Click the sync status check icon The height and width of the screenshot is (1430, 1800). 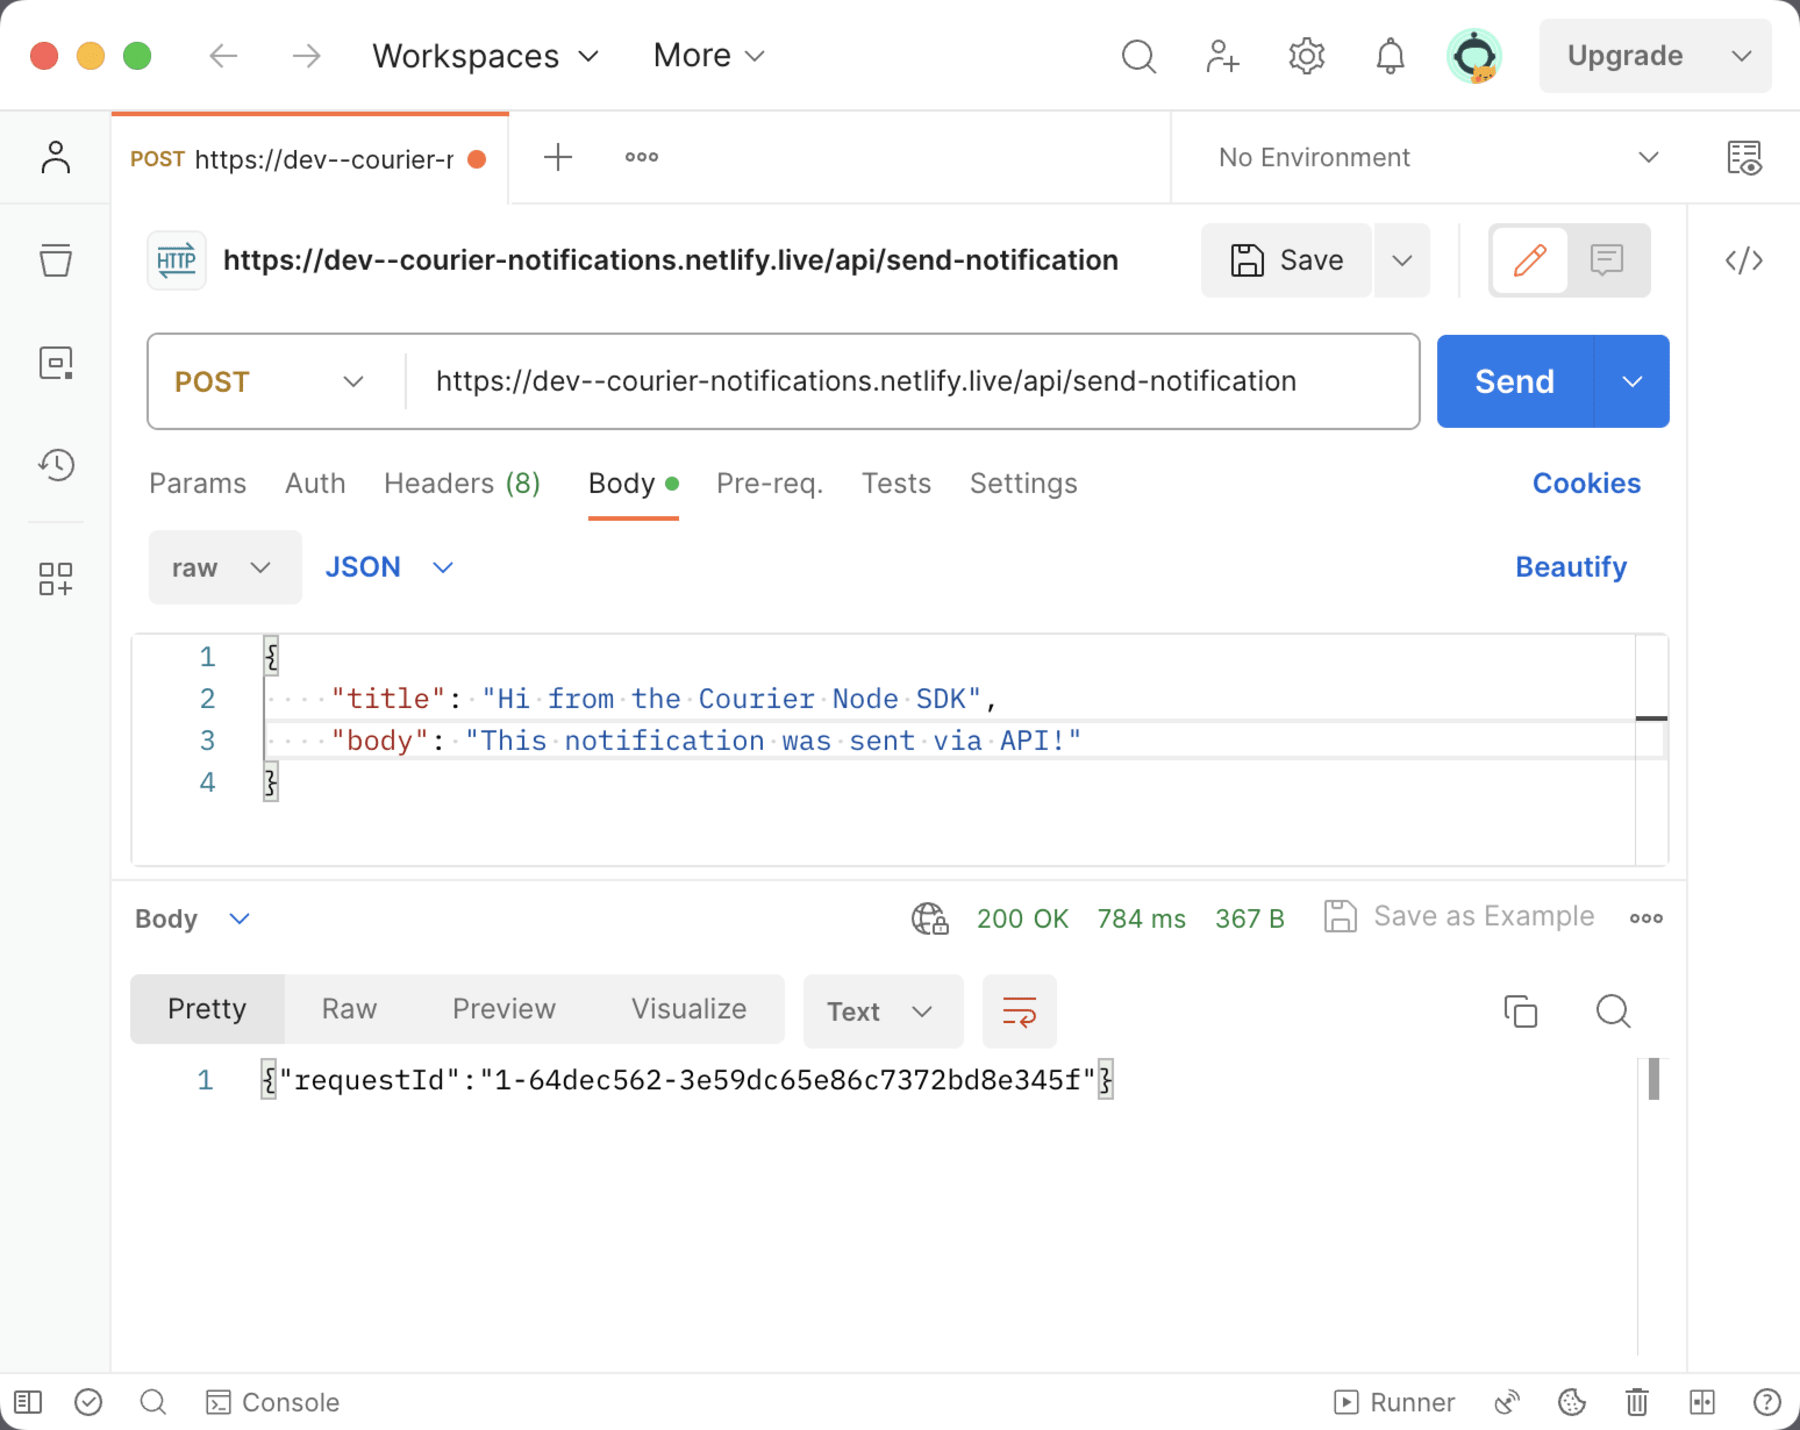point(89,1402)
